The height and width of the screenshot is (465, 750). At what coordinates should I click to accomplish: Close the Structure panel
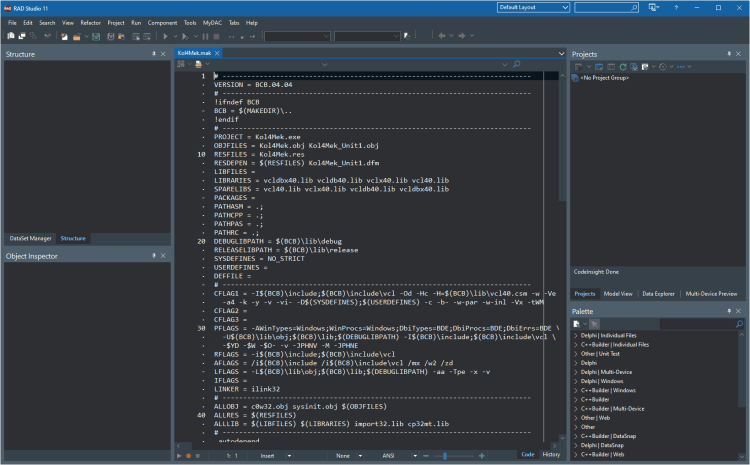coord(163,54)
